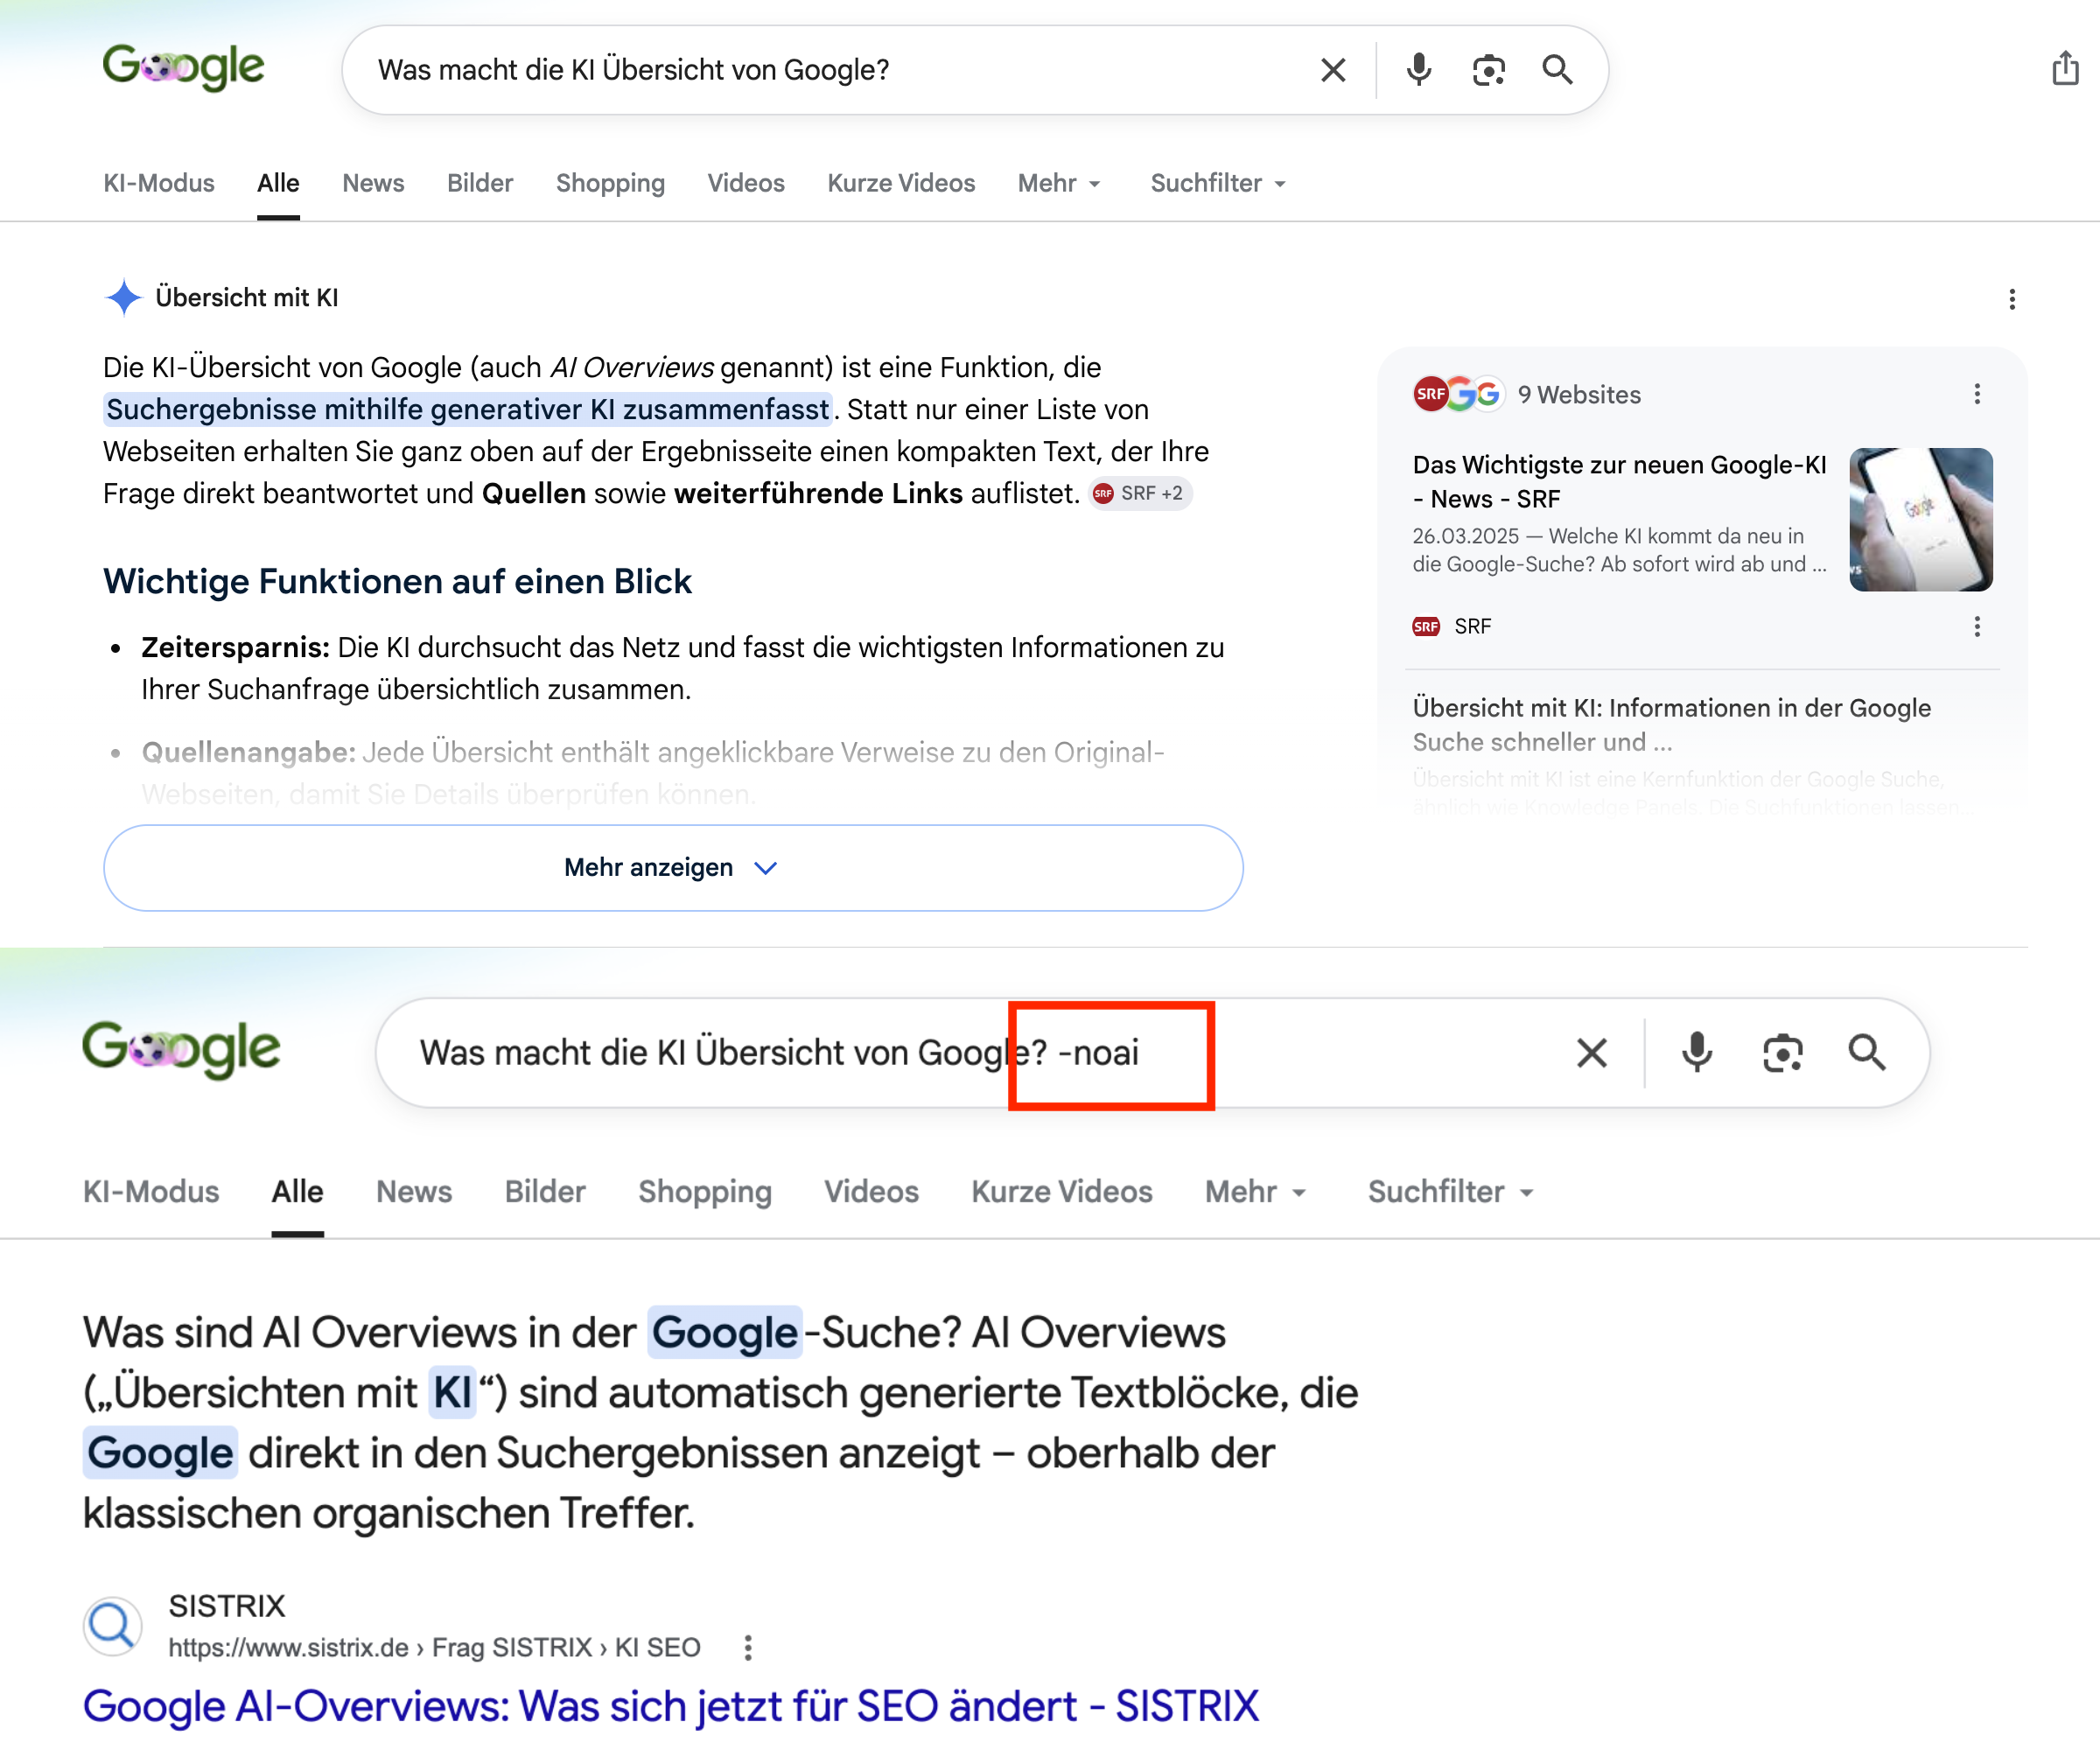Viewport: 2100px width, 1764px height.
Task: Open three-dot menu beside the SISTRIX URL
Action: pos(748,1648)
